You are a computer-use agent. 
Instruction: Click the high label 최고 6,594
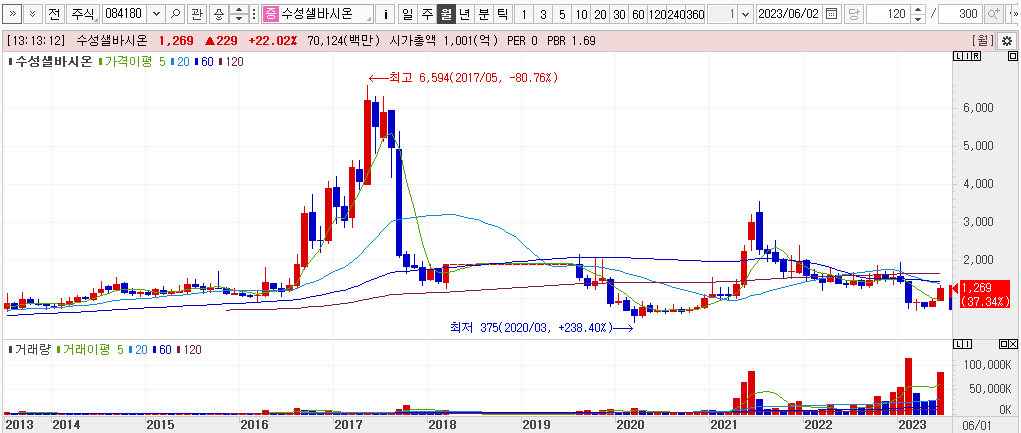tap(463, 77)
